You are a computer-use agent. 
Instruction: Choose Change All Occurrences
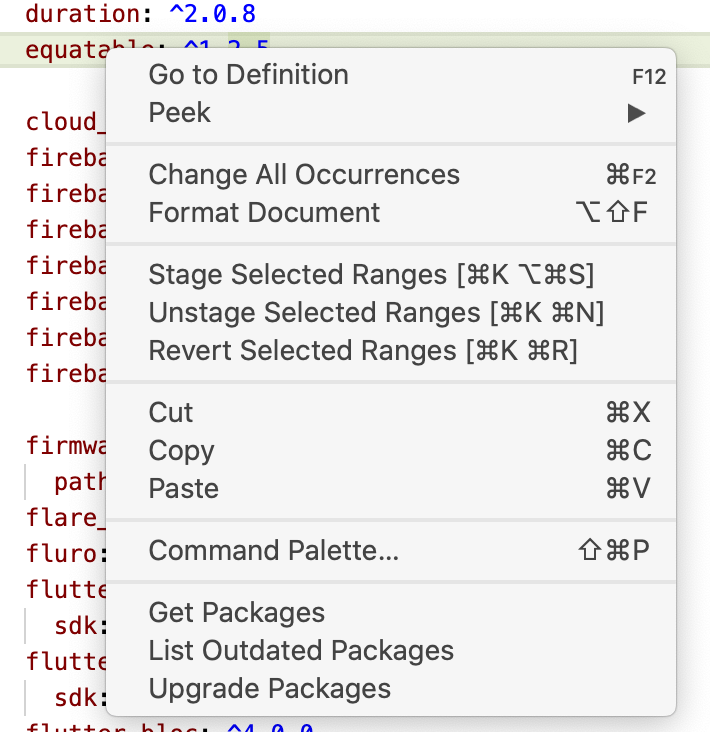(304, 175)
